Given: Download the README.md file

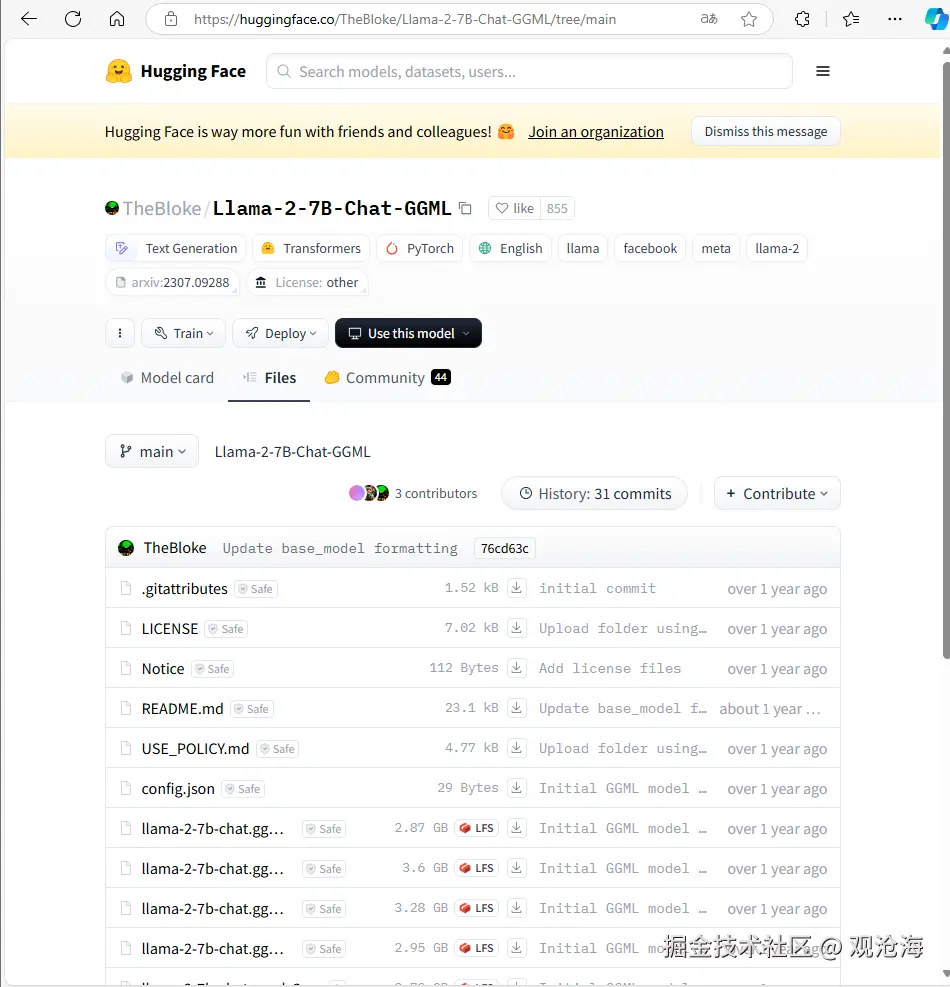Looking at the screenshot, I should pyautogui.click(x=516, y=708).
